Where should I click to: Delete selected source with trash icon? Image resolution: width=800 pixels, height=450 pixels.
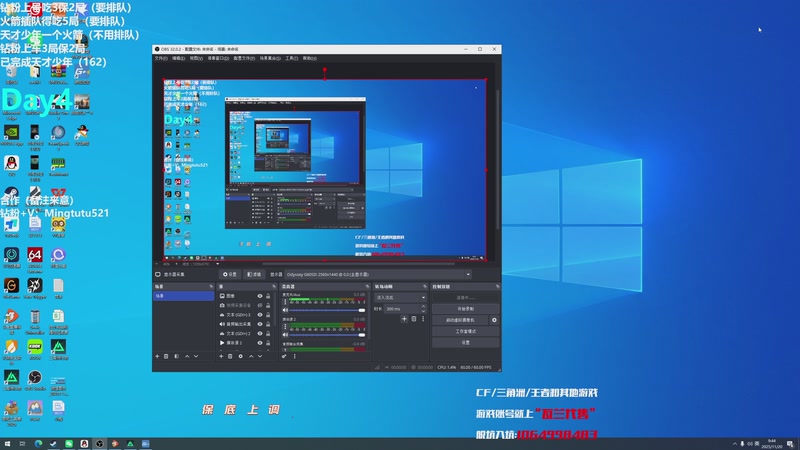click(x=230, y=356)
